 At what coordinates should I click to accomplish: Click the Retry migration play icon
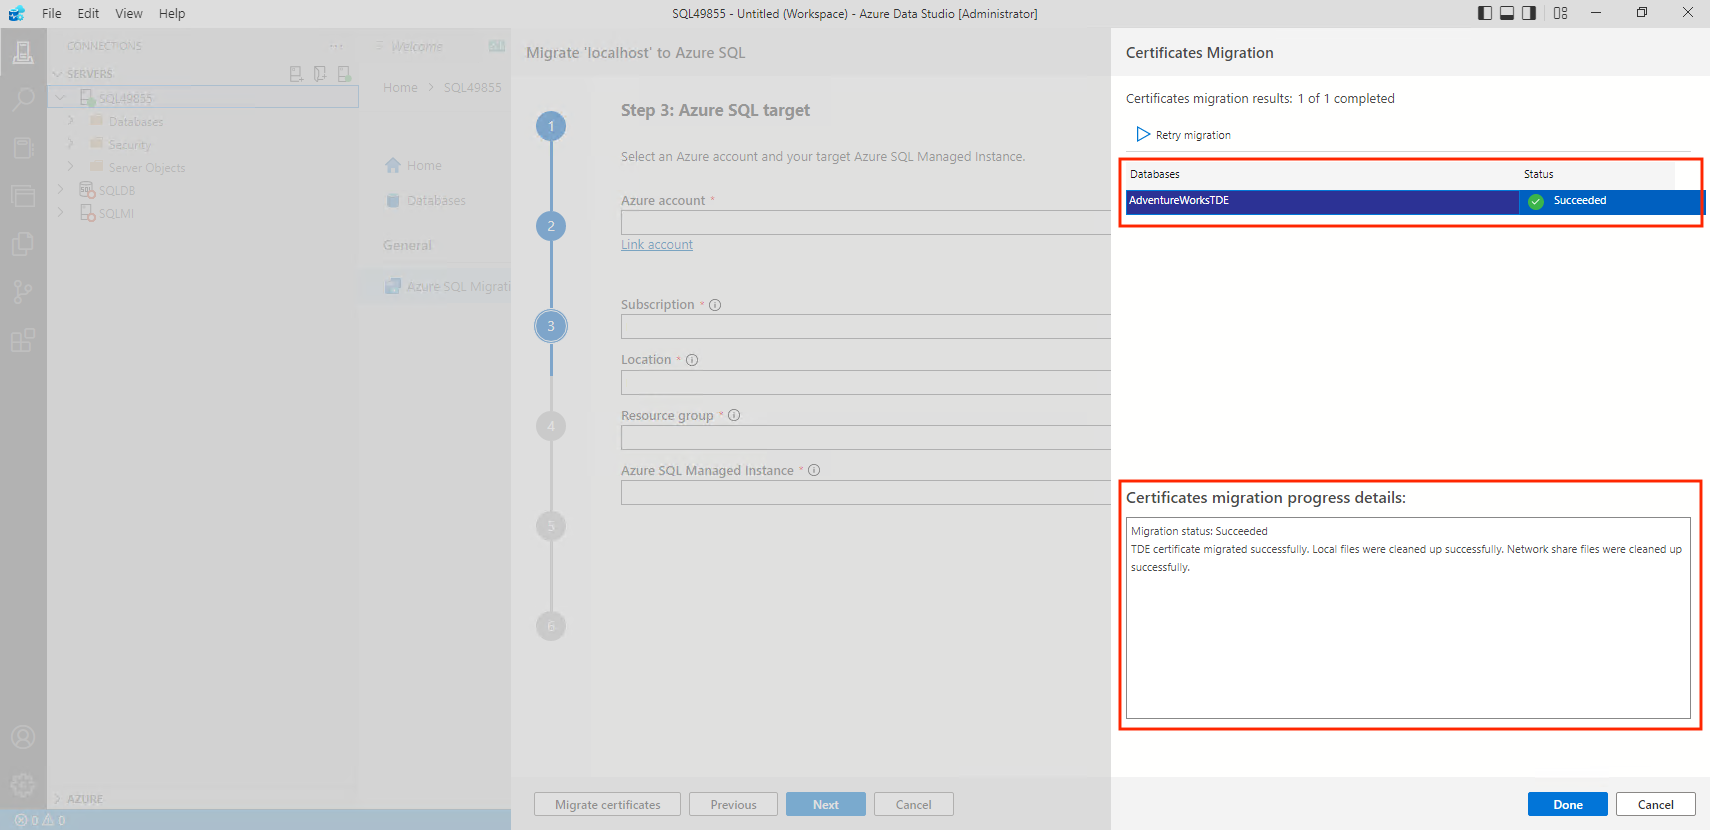[1143, 134]
